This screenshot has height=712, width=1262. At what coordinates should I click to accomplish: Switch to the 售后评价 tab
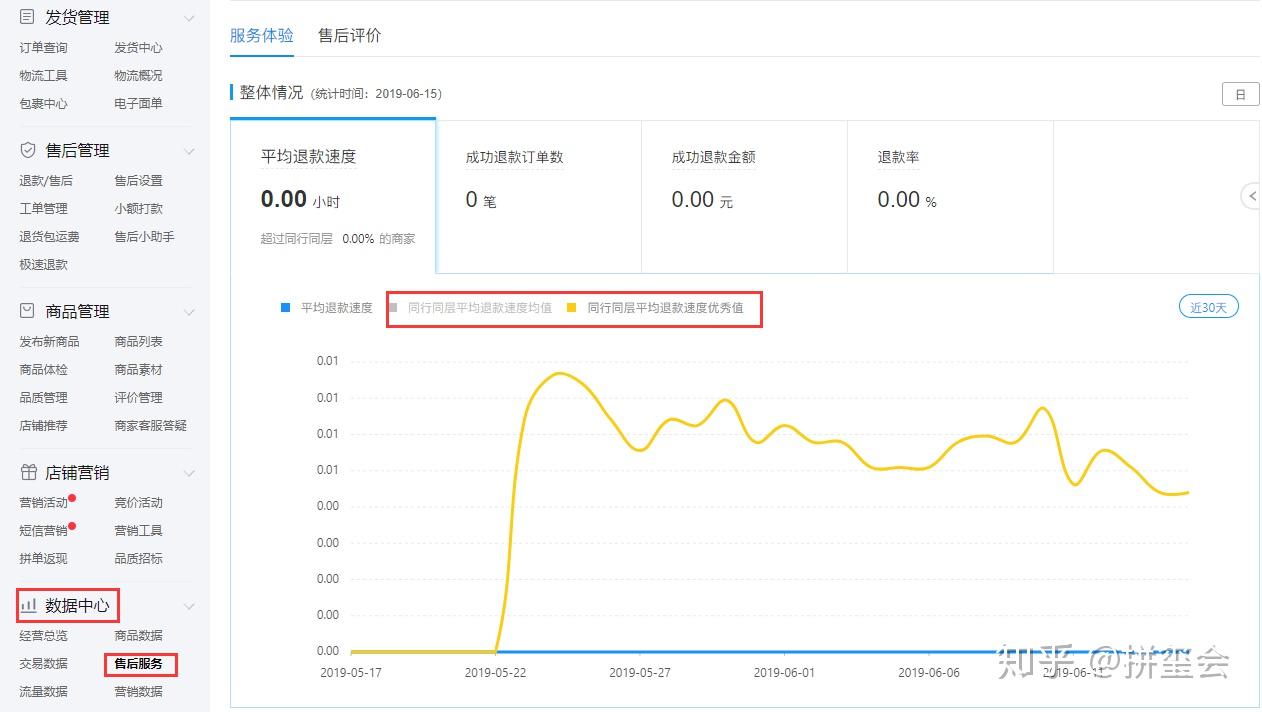[x=349, y=35]
